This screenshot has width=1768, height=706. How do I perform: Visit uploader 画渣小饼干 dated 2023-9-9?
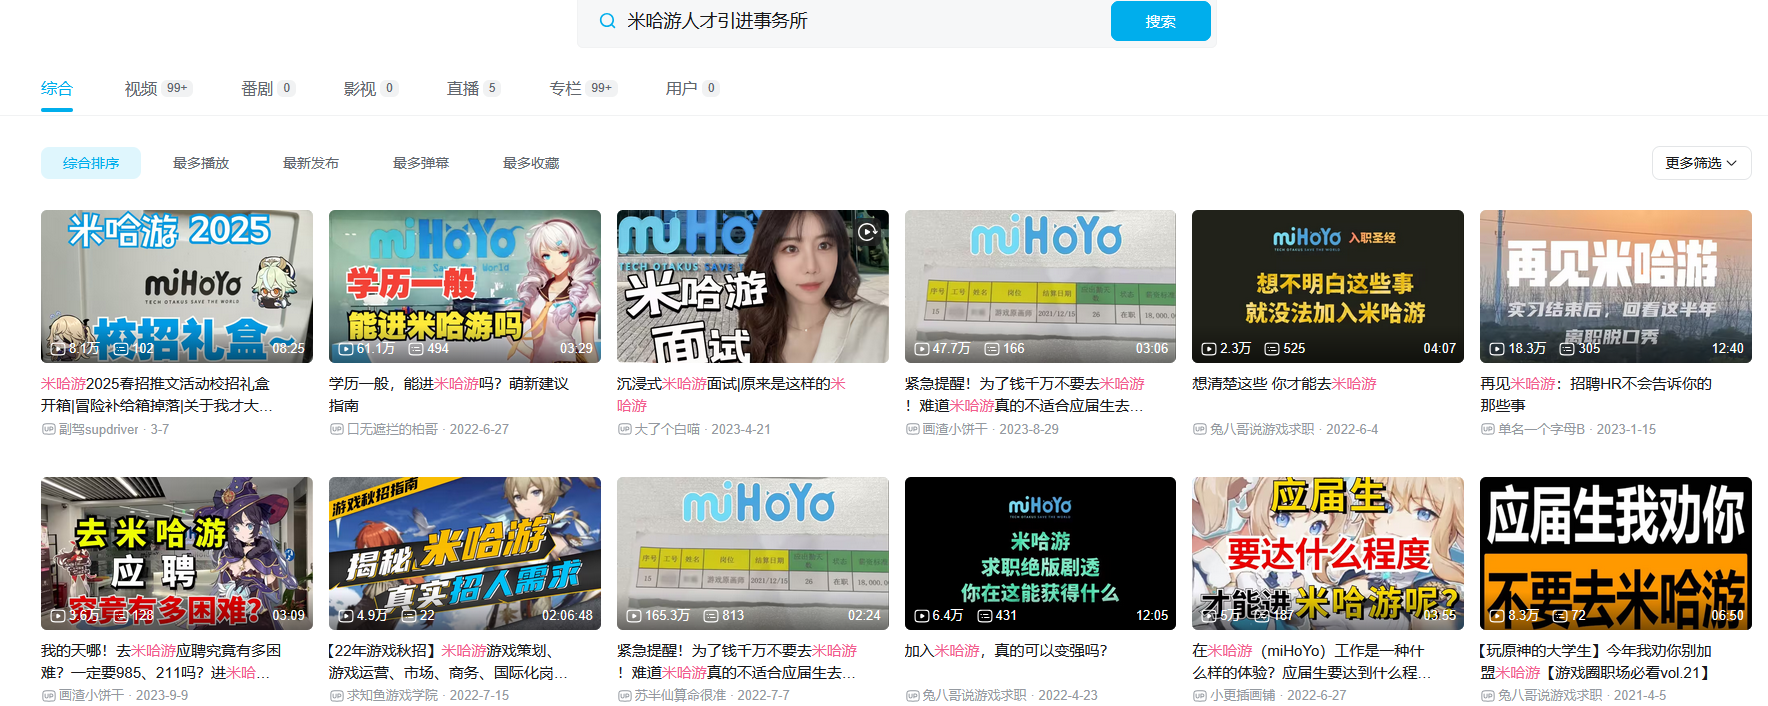91,695
